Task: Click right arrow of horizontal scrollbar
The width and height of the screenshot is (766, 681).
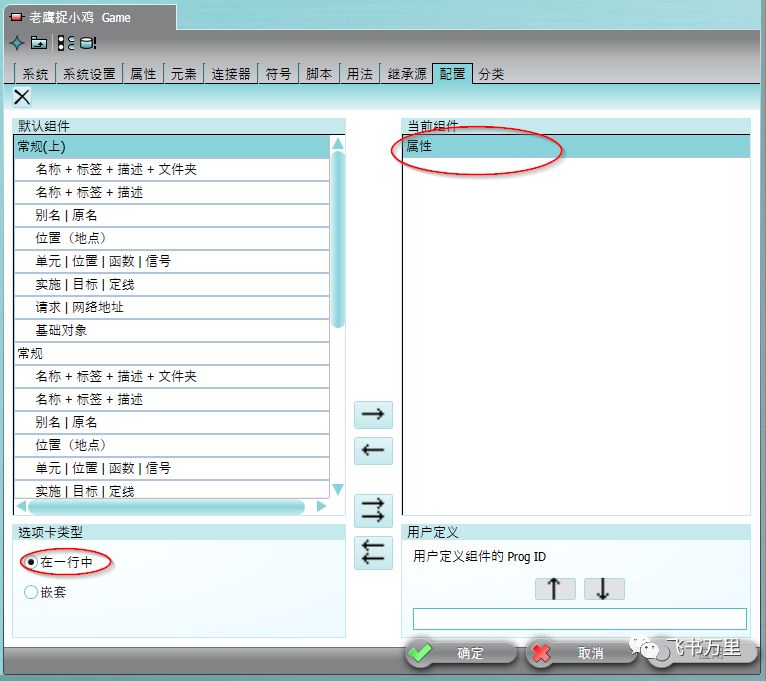Action: (321, 507)
